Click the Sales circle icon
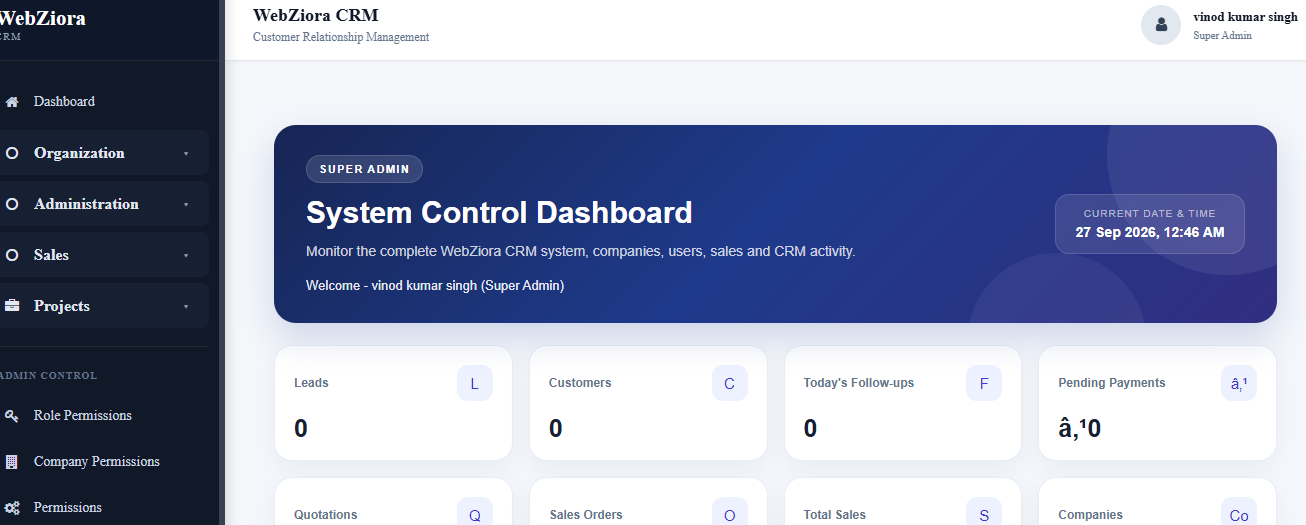Screen dimensions: 1306x525 coord(12,255)
